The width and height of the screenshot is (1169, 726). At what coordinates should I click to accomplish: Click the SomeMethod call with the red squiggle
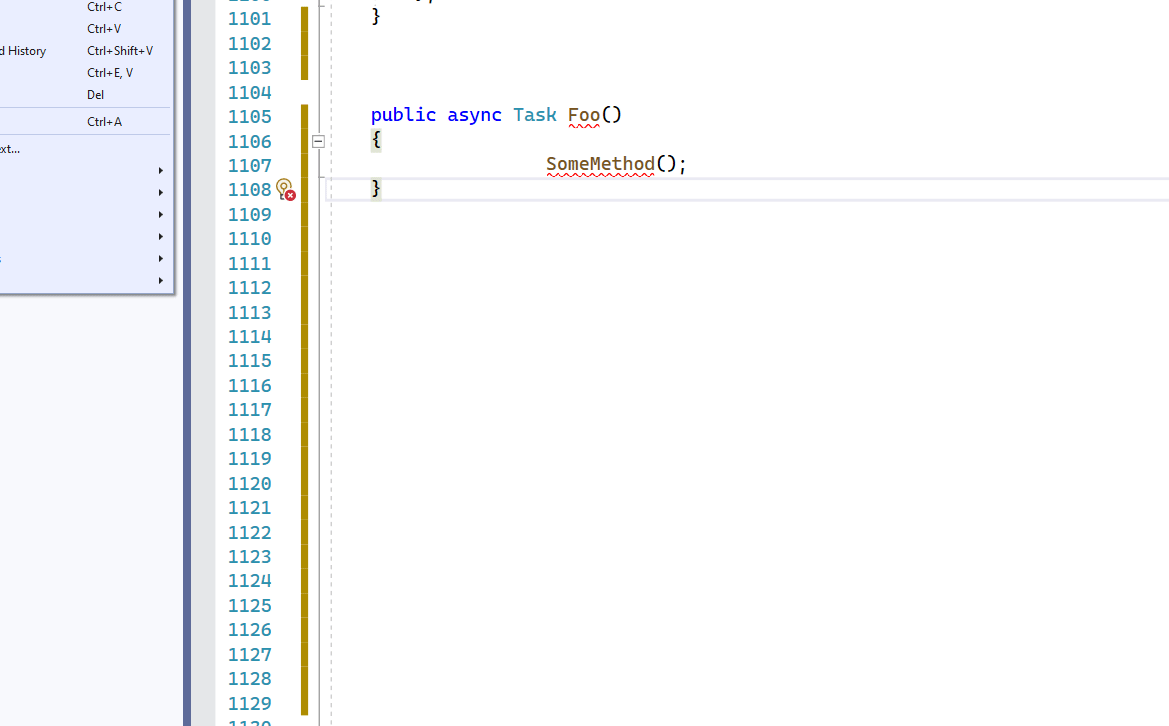[599, 163]
